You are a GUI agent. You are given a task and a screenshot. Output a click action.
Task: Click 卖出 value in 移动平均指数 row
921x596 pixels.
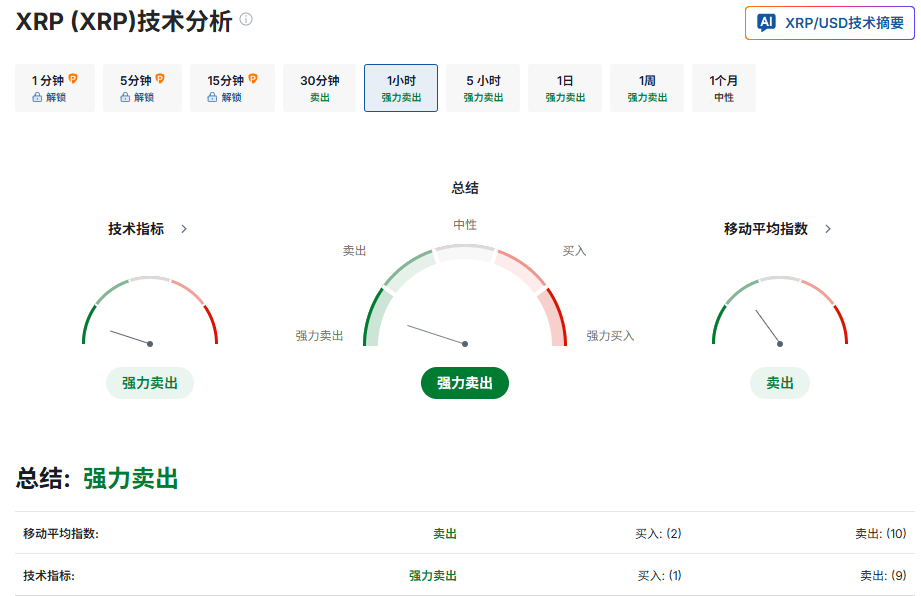pos(445,534)
